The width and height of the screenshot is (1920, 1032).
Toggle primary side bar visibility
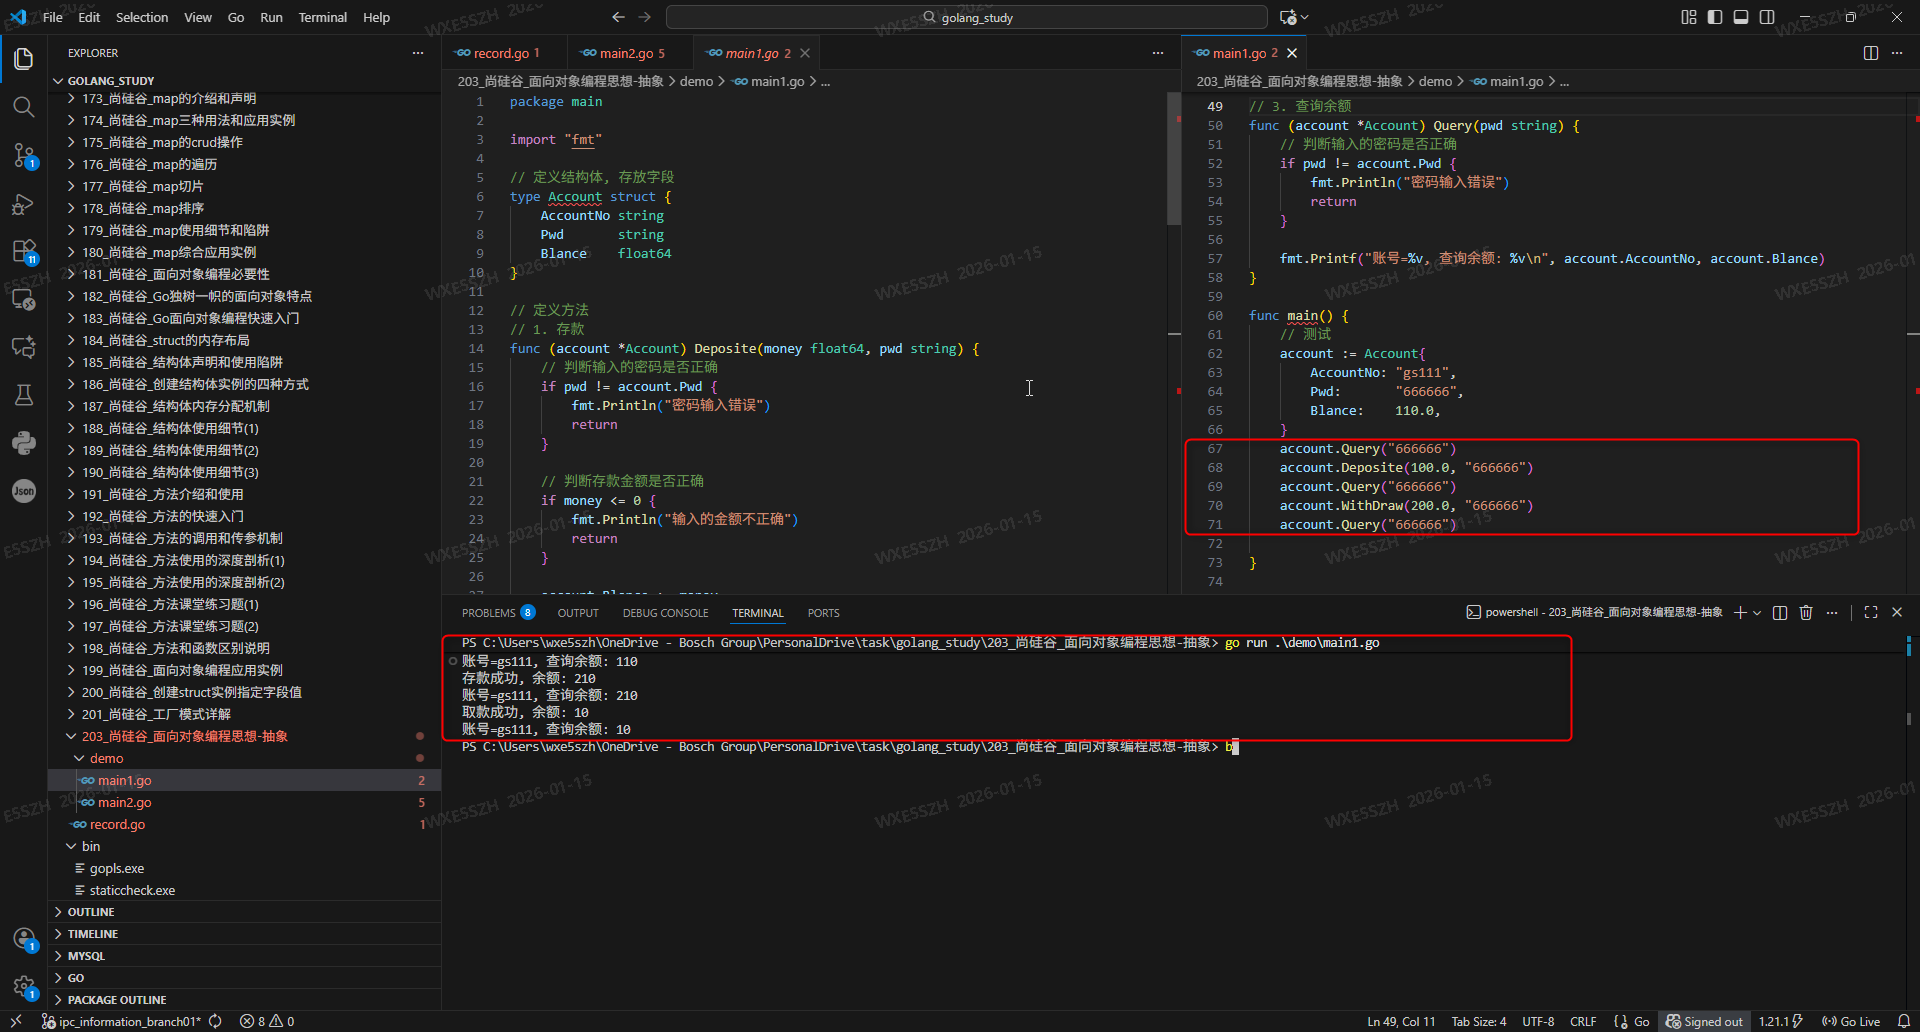1715,17
